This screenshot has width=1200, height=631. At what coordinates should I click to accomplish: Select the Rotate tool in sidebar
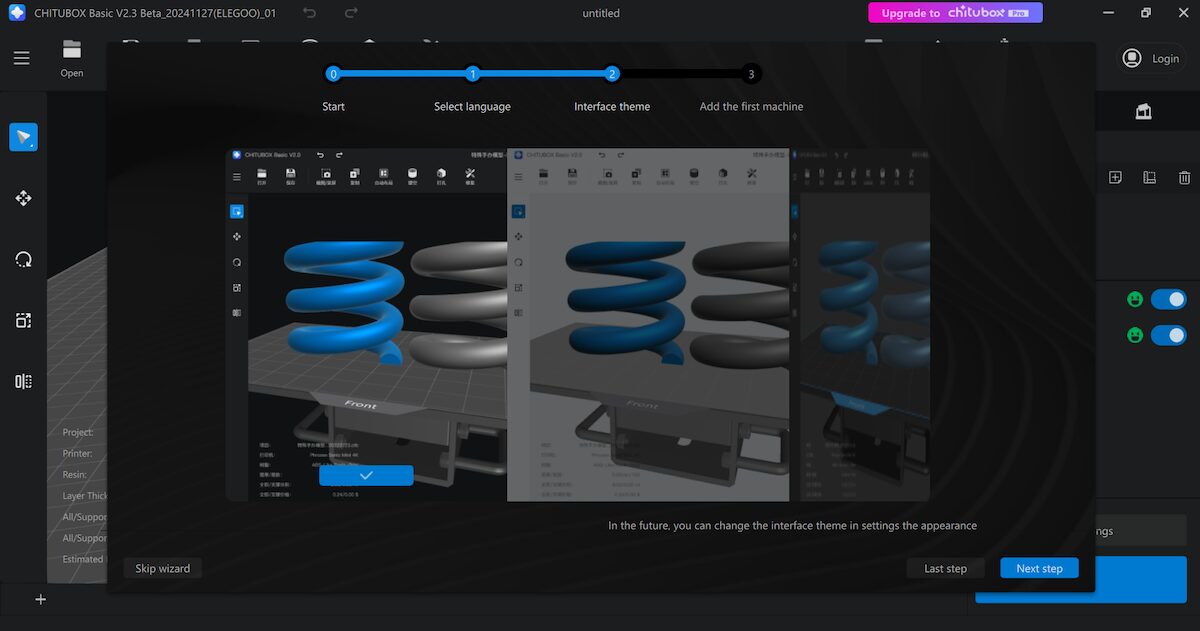[23, 260]
